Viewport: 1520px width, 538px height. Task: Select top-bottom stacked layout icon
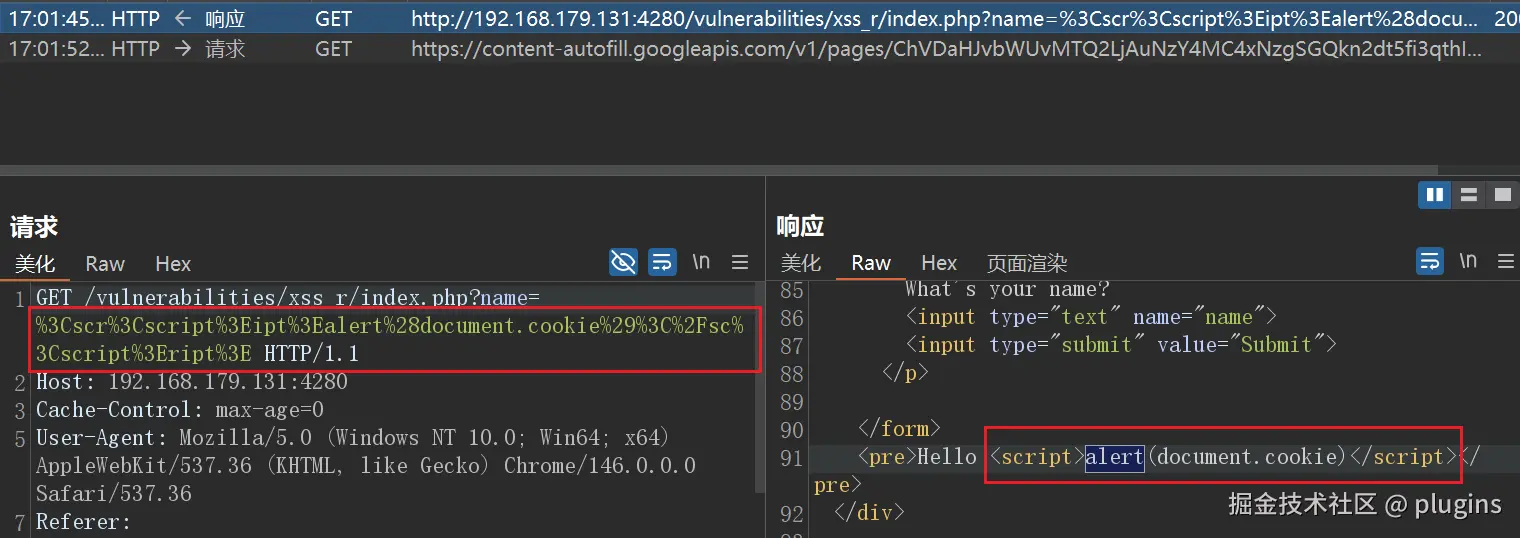click(x=1468, y=195)
